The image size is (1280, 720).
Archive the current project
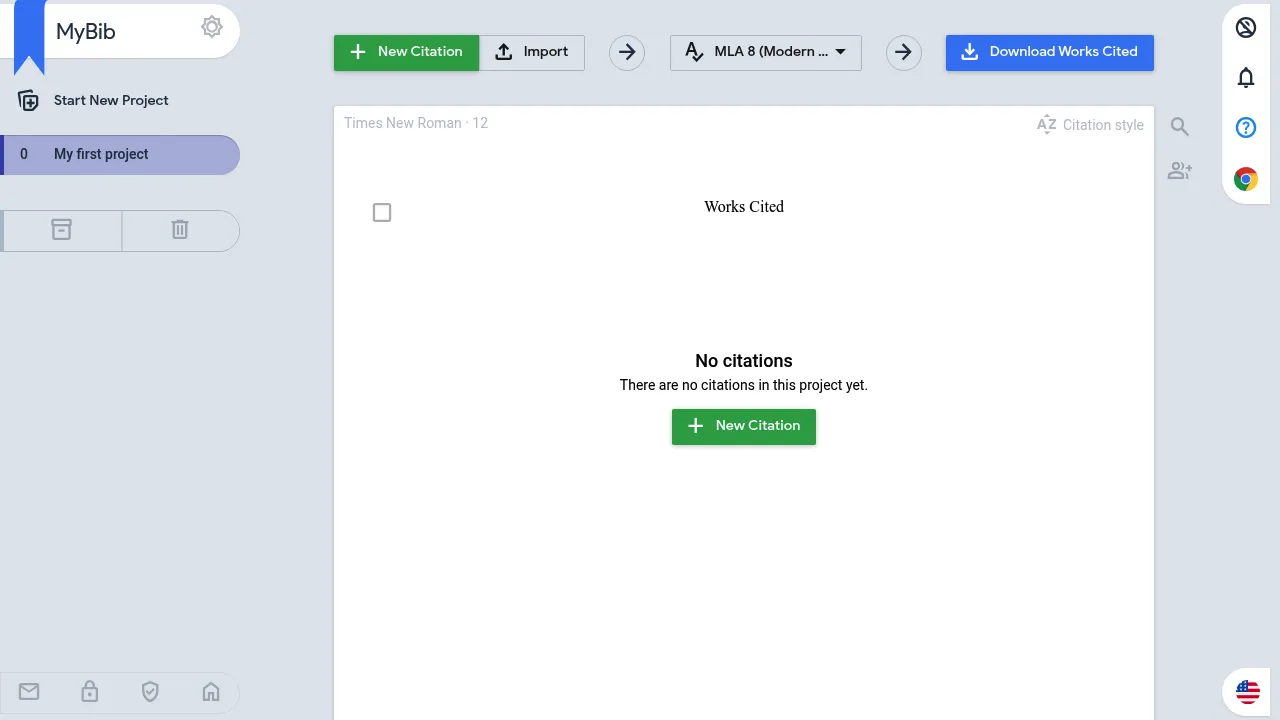click(61, 230)
